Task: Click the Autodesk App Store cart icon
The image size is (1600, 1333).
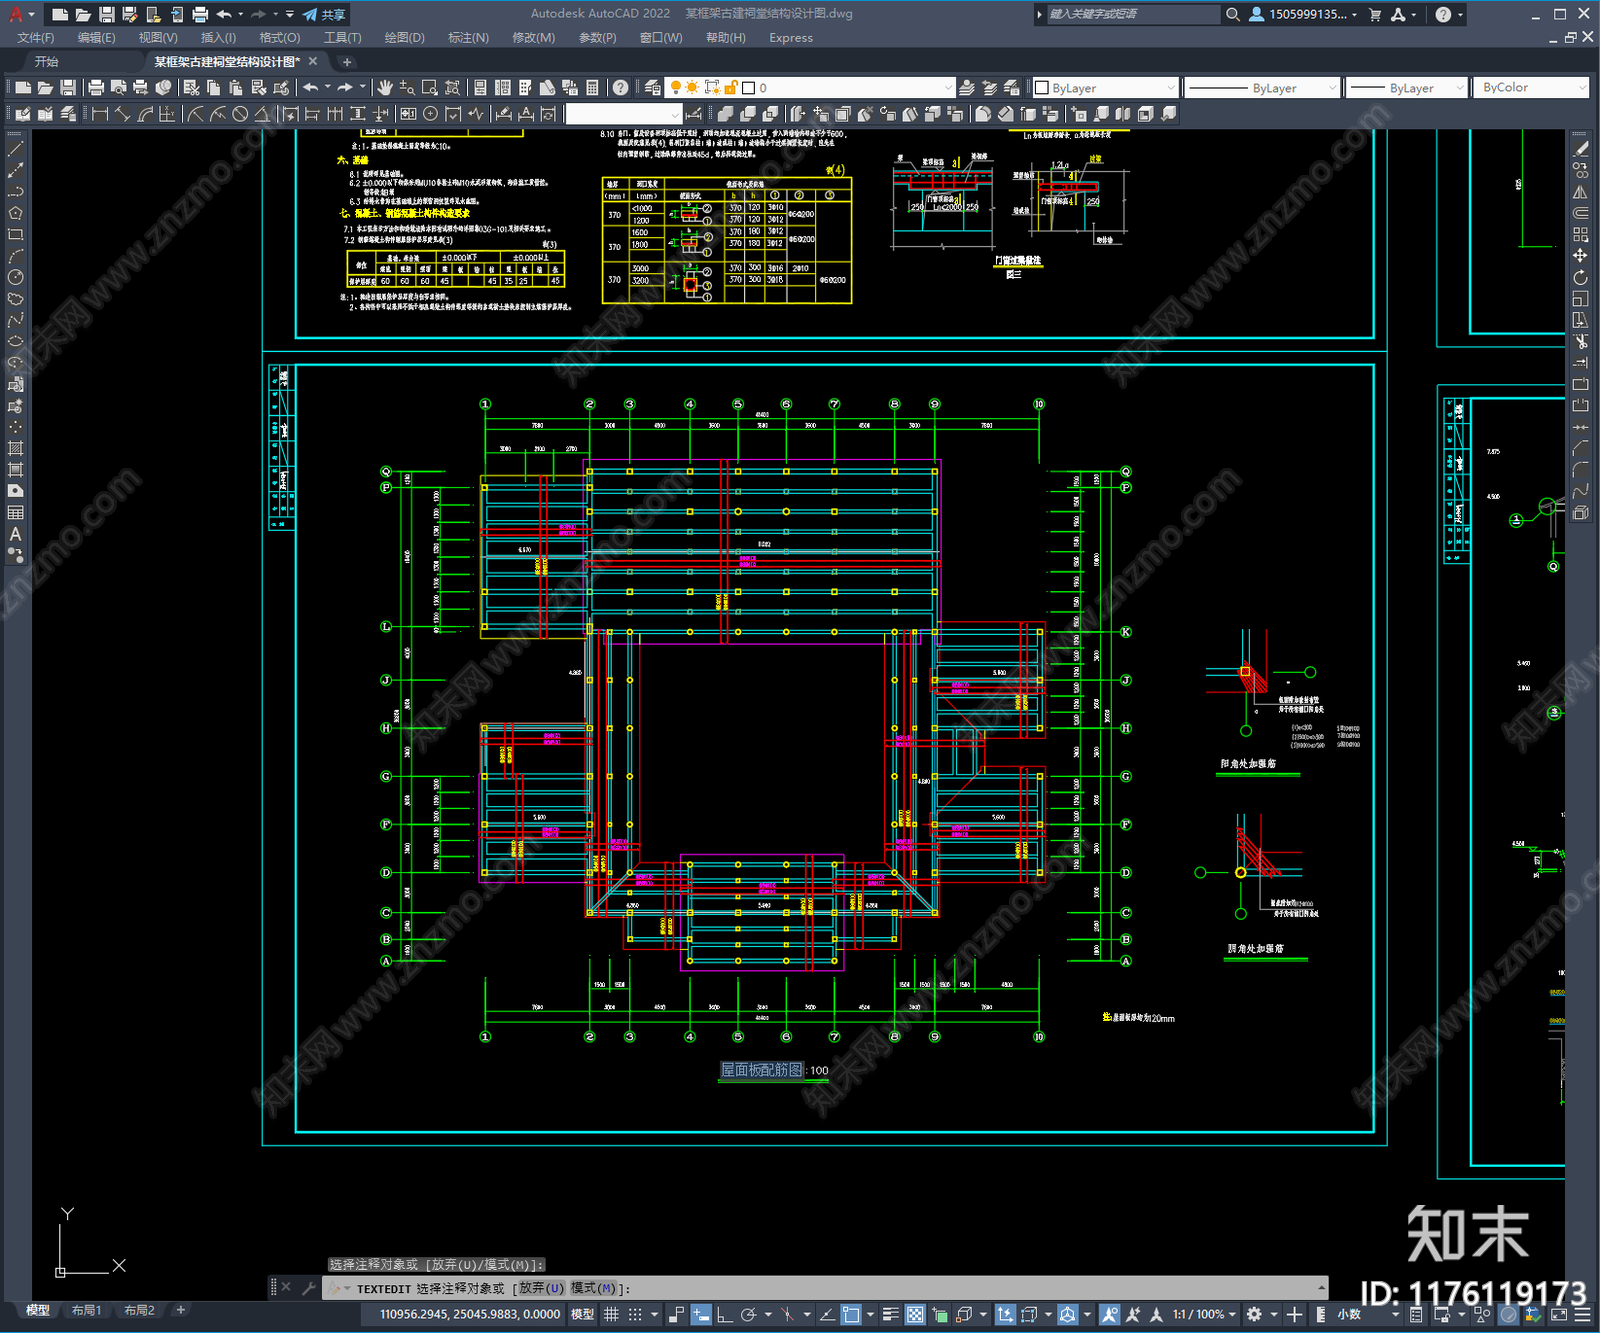Action: pos(1375,14)
